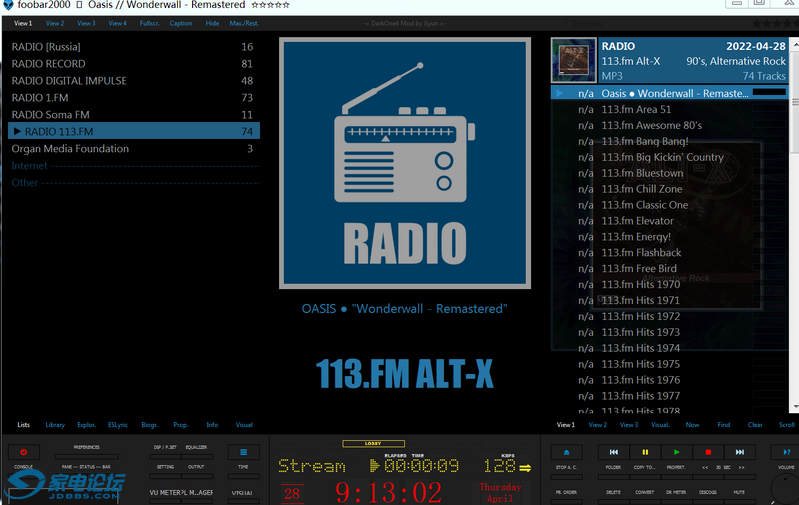Click Max./Rest. in the top bar
Image resolution: width=799 pixels, height=505 pixels.
coord(244,23)
